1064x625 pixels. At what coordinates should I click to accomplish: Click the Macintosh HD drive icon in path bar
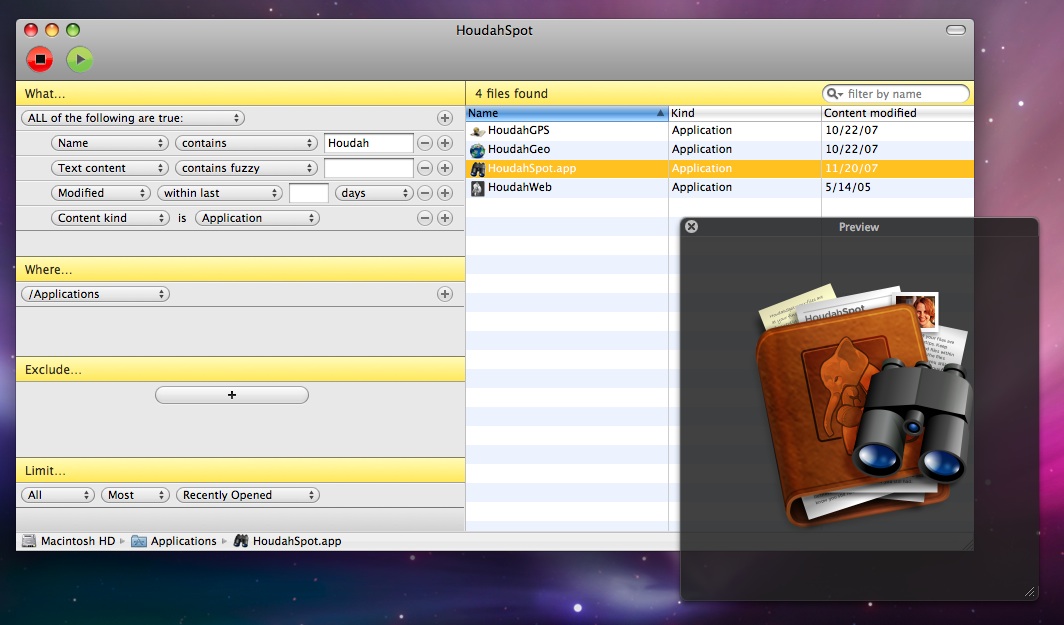28,541
